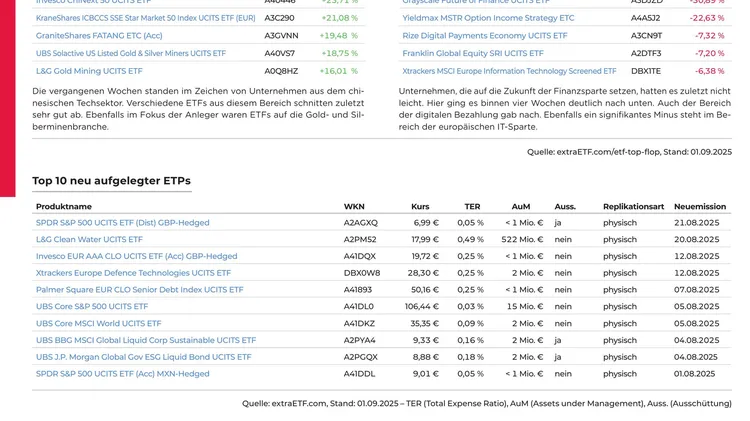
Task: Select AuM value 15 Mio. €
Action: click(525, 307)
